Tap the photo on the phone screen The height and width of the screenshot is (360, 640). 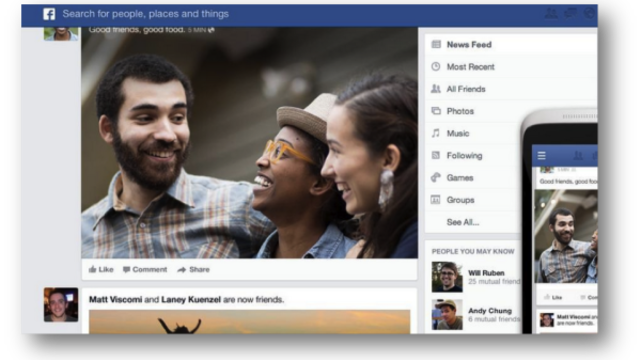point(566,236)
